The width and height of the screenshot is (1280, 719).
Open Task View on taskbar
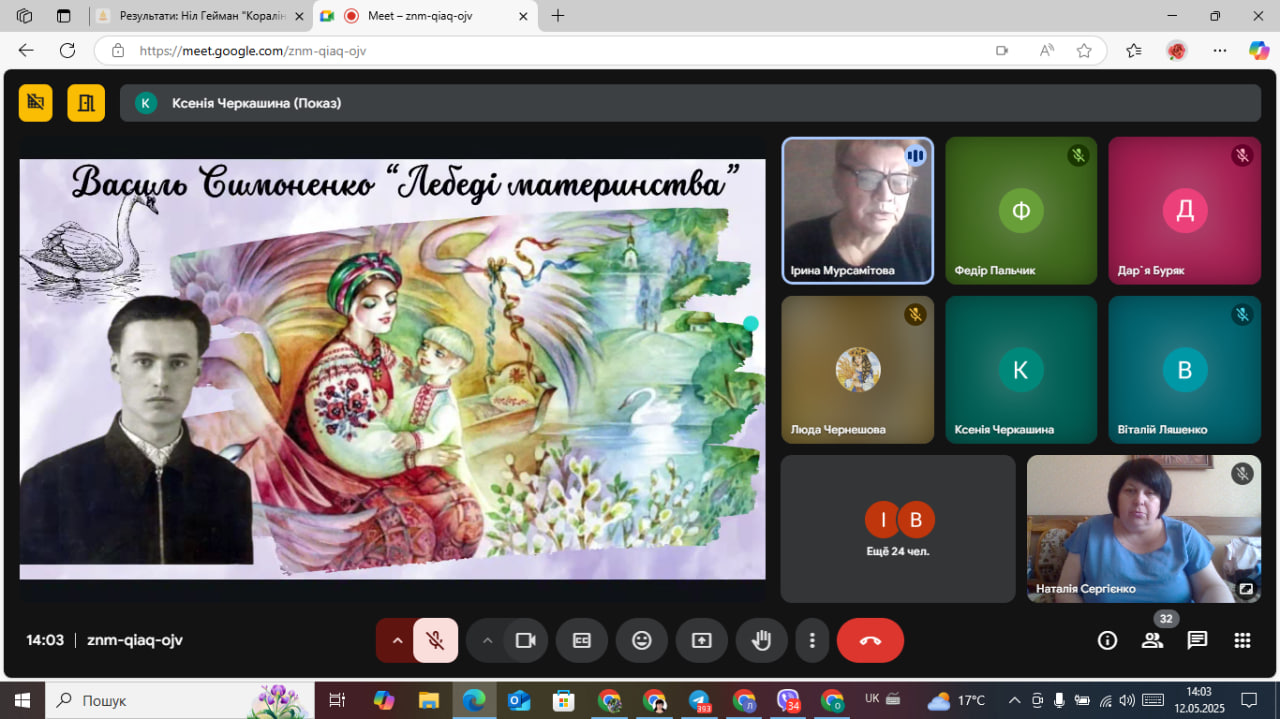[337, 700]
